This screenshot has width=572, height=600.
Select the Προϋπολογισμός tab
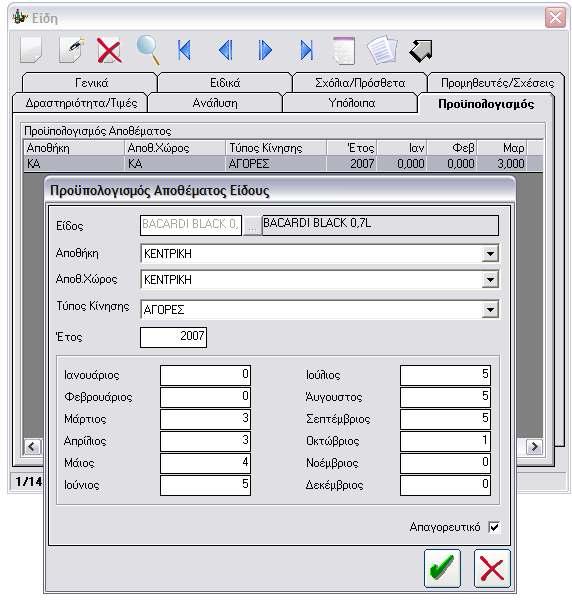486,104
